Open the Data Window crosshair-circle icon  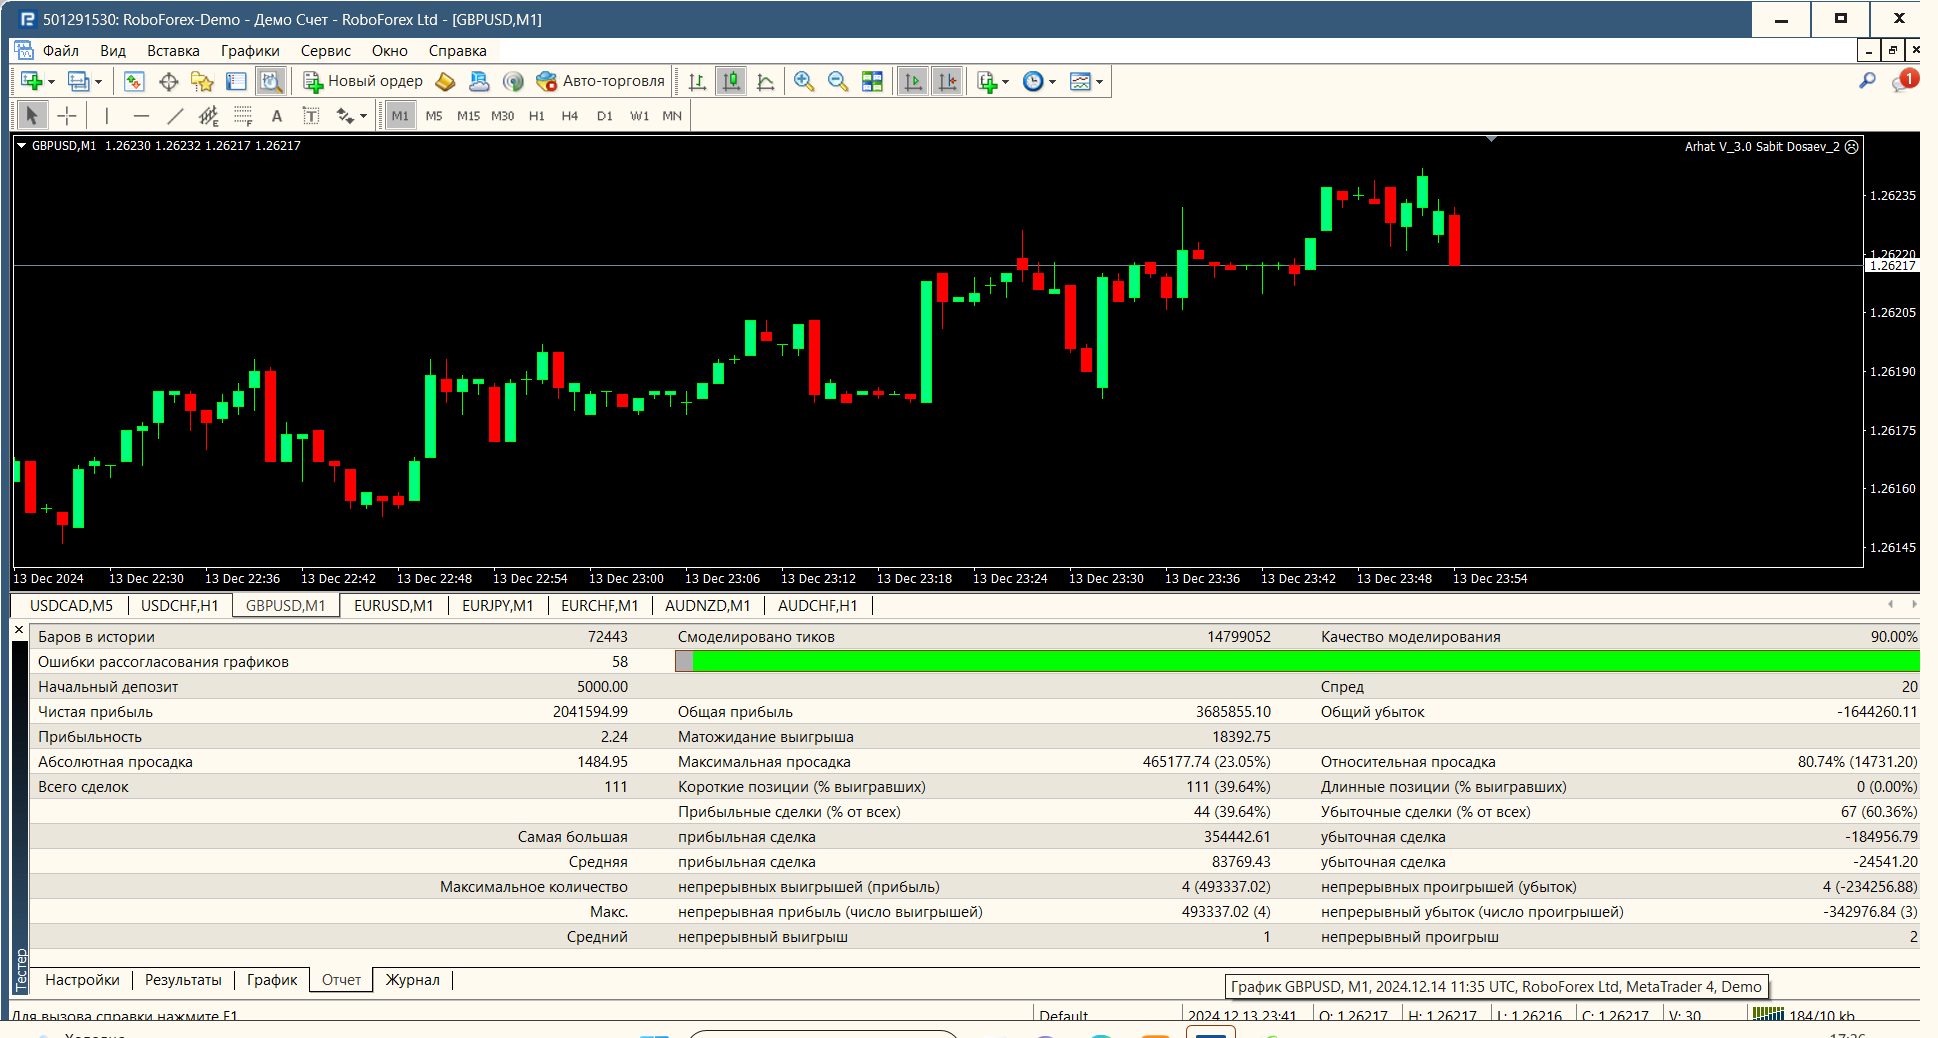(168, 82)
